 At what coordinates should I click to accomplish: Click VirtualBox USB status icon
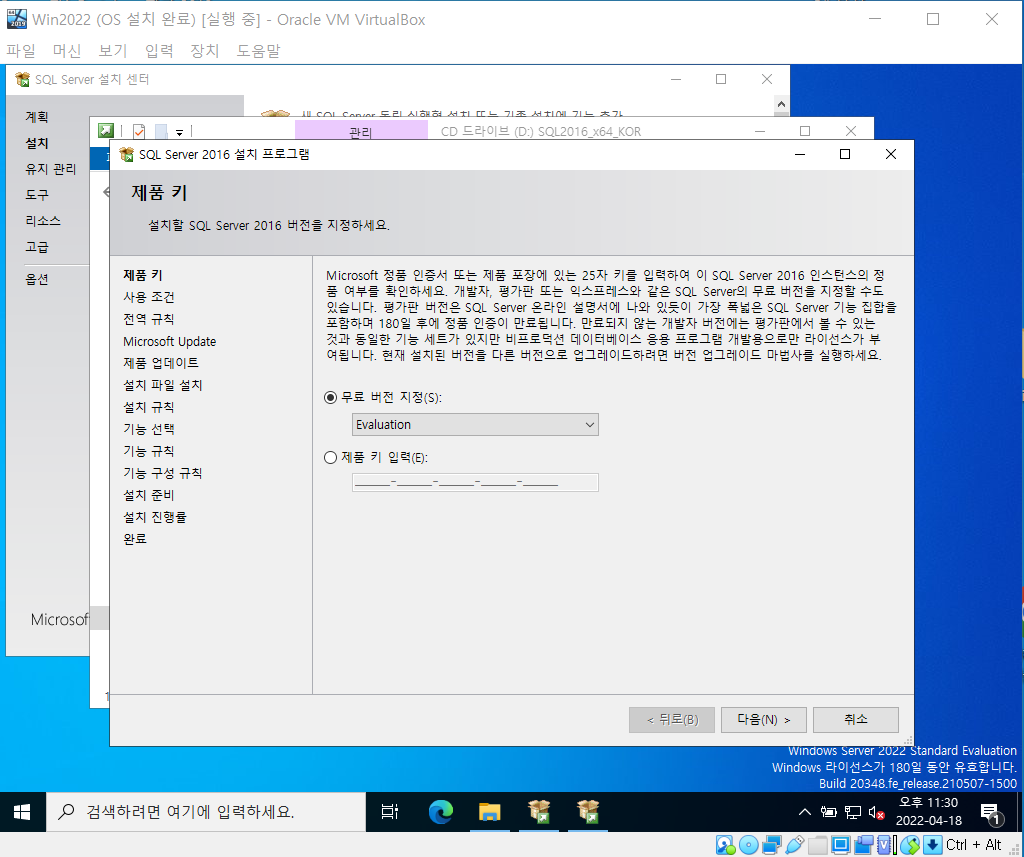point(795,845)
